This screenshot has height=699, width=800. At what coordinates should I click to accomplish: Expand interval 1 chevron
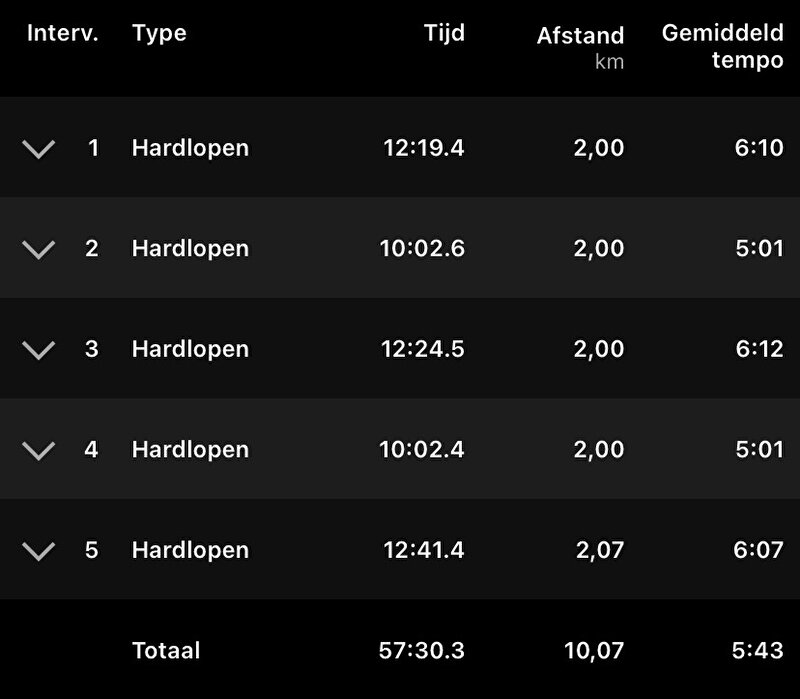tap(38, 149)
